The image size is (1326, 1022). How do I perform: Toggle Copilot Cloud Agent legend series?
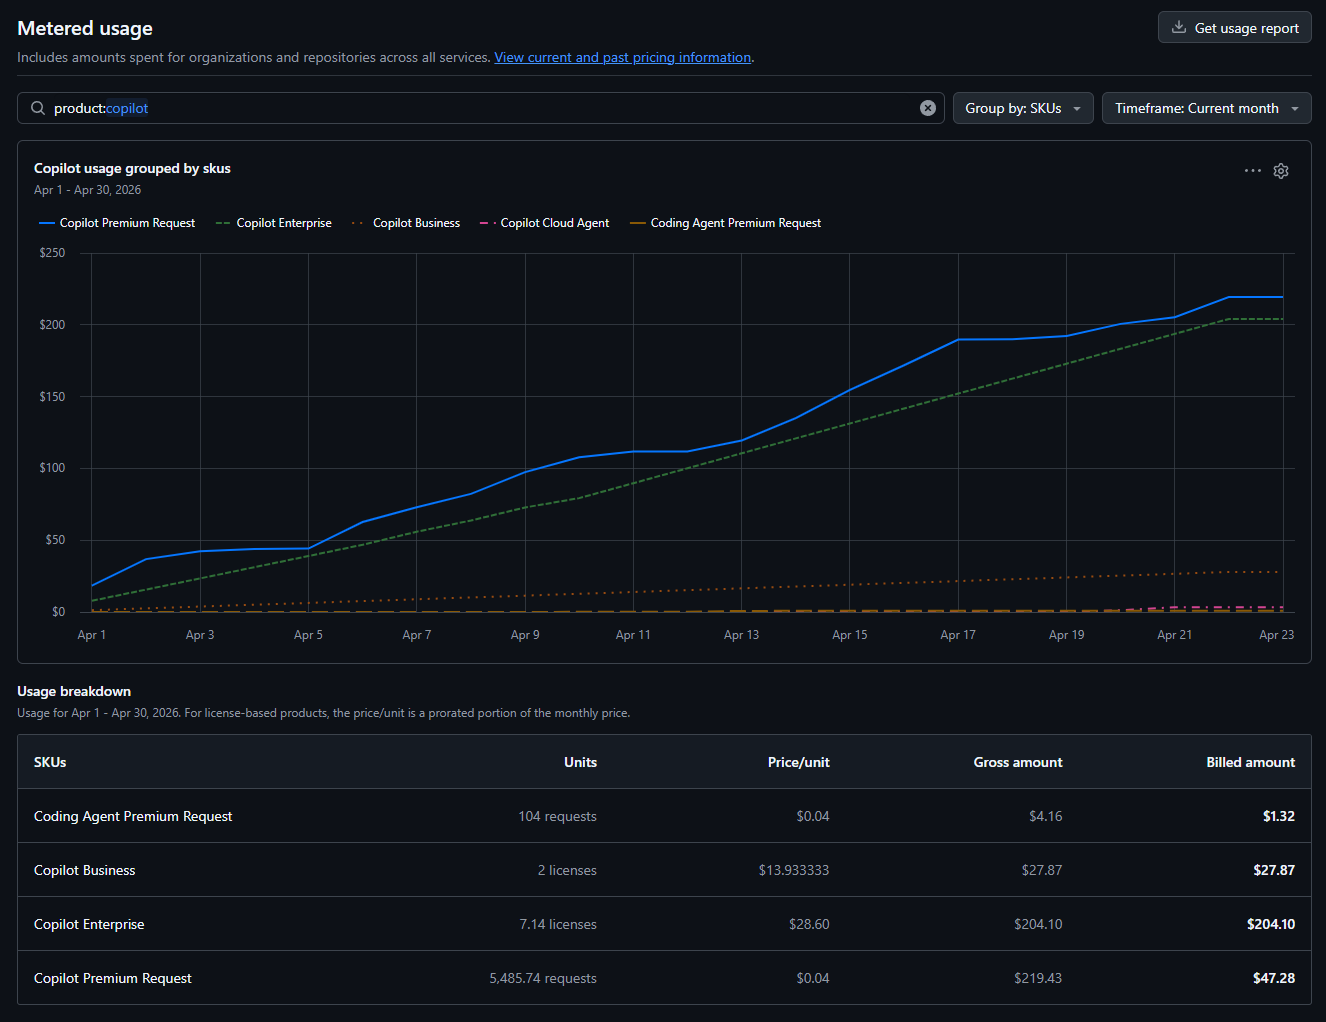(544, 223)
